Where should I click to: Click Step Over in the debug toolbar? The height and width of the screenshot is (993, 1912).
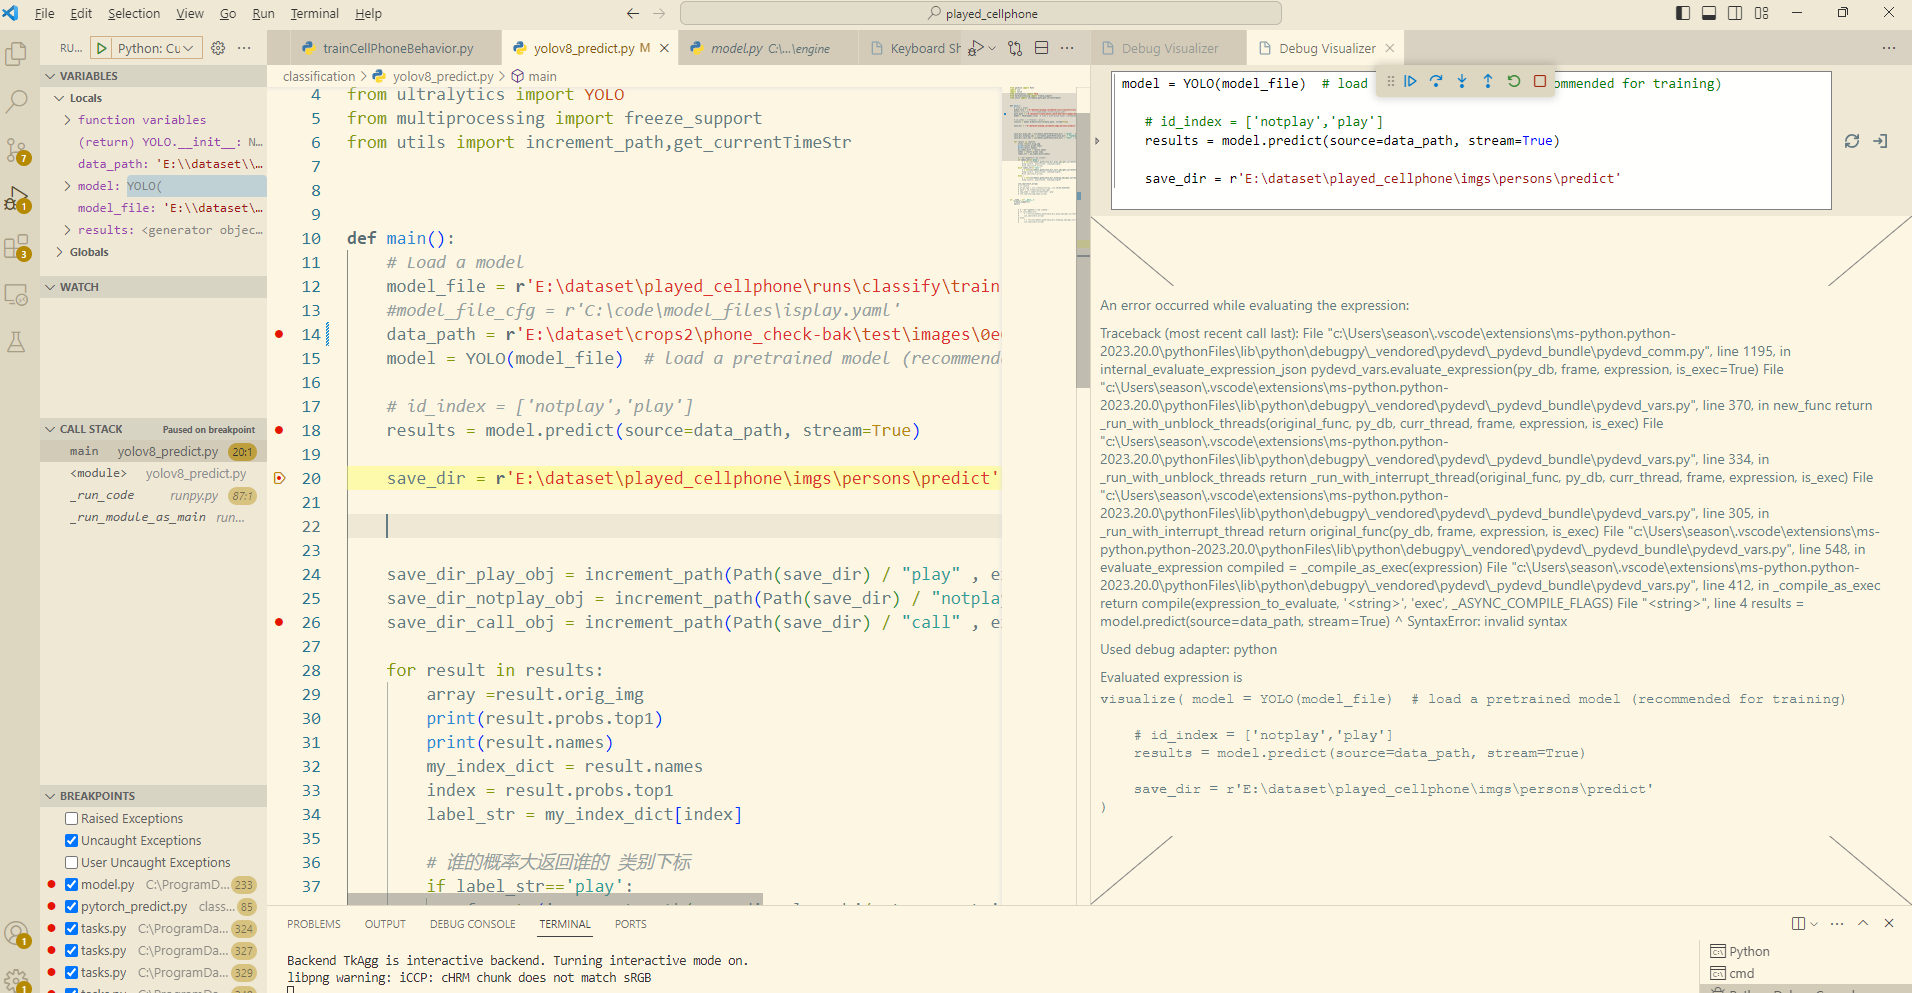(x=1436, y=82)
